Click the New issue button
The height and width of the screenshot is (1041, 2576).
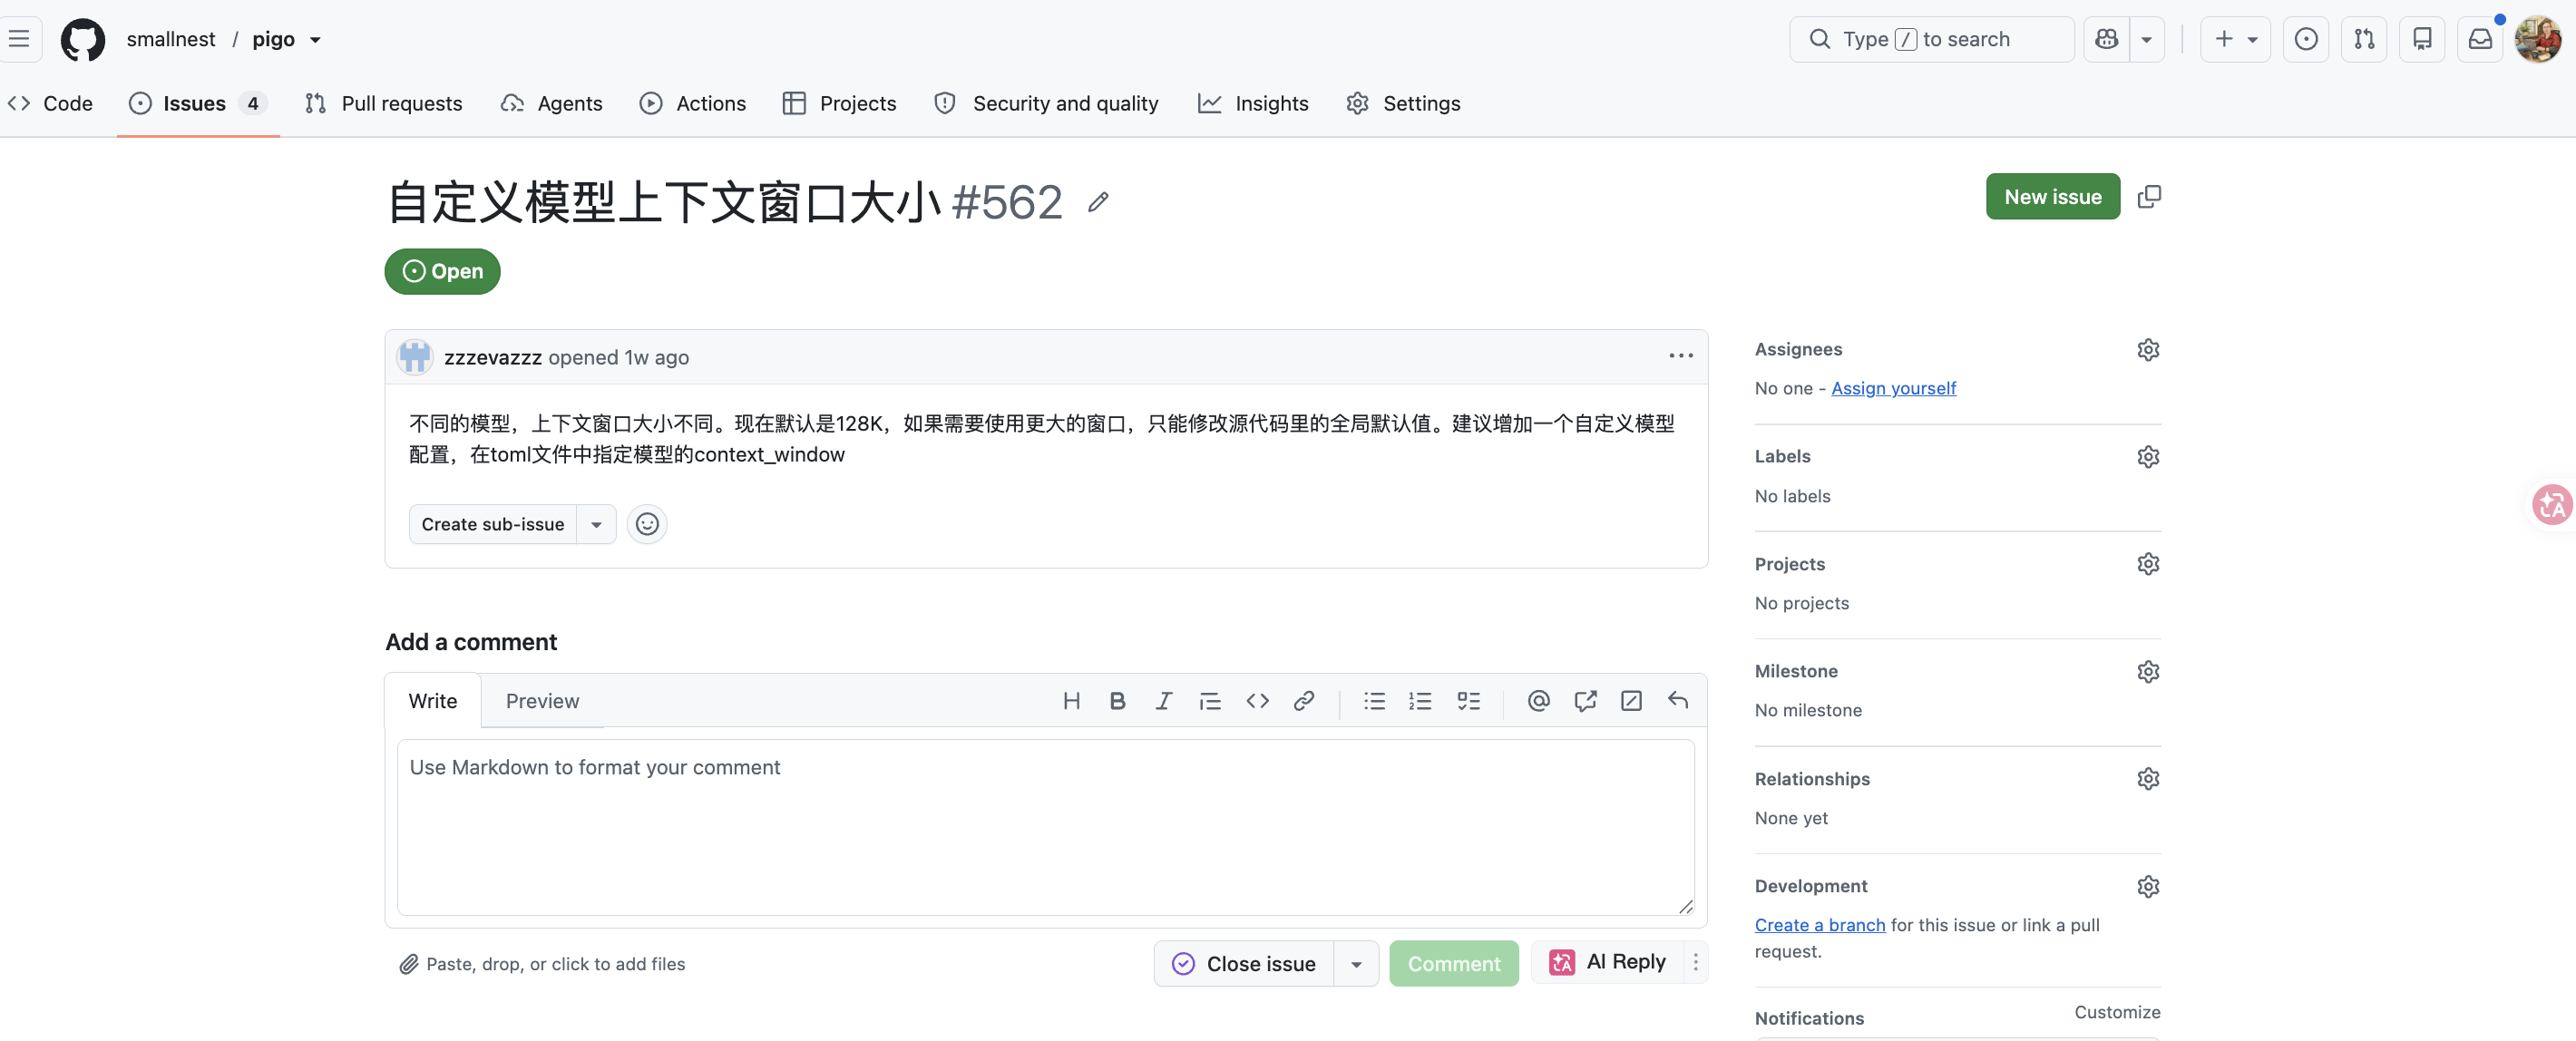tap(2052, 197)
